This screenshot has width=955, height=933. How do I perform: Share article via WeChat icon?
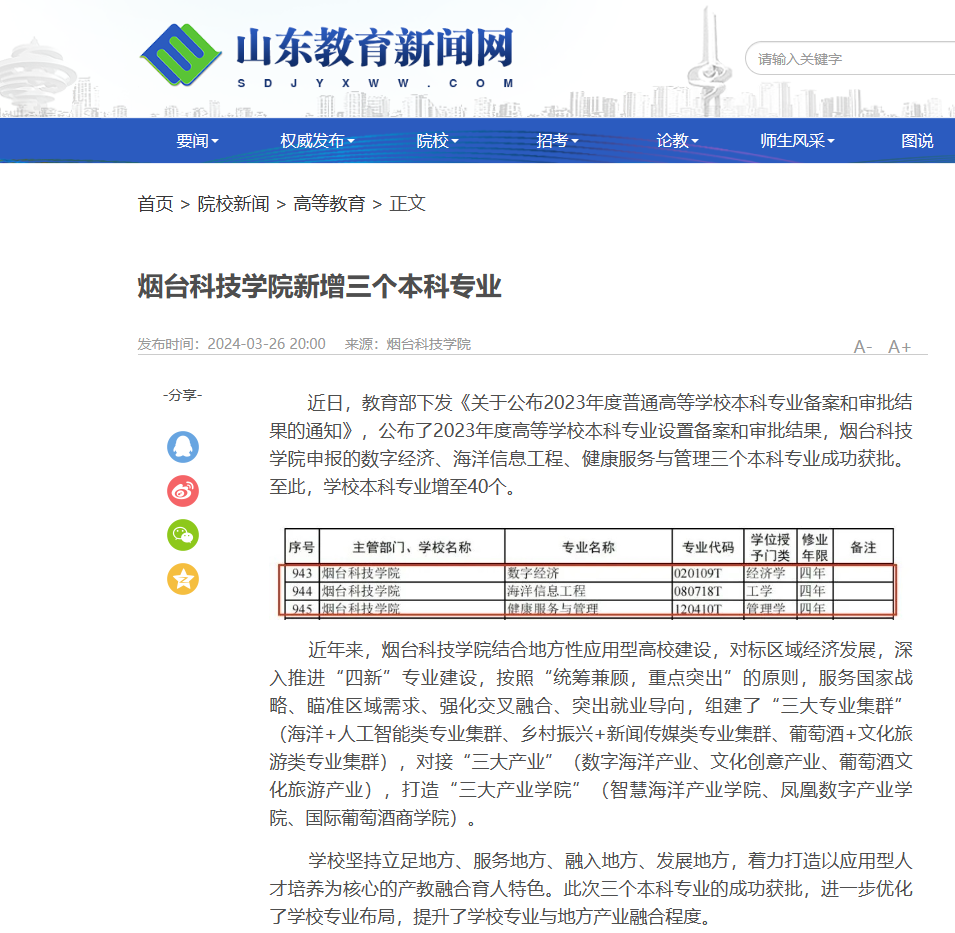click(x=183, y=535)
